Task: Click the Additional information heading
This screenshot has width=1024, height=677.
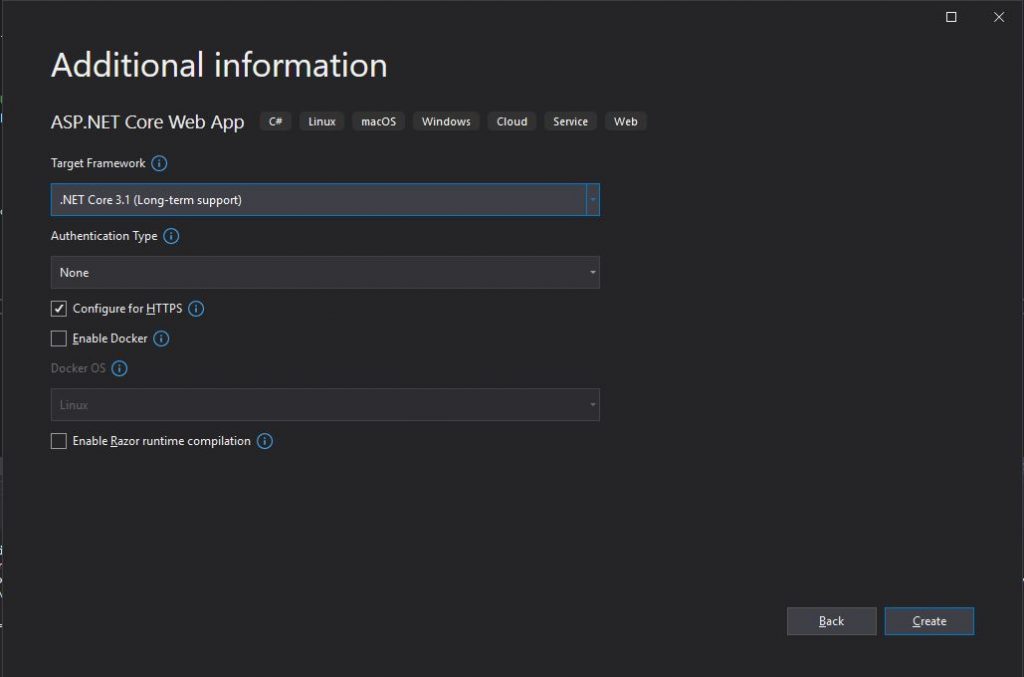Action: click(x=219, y=65)
